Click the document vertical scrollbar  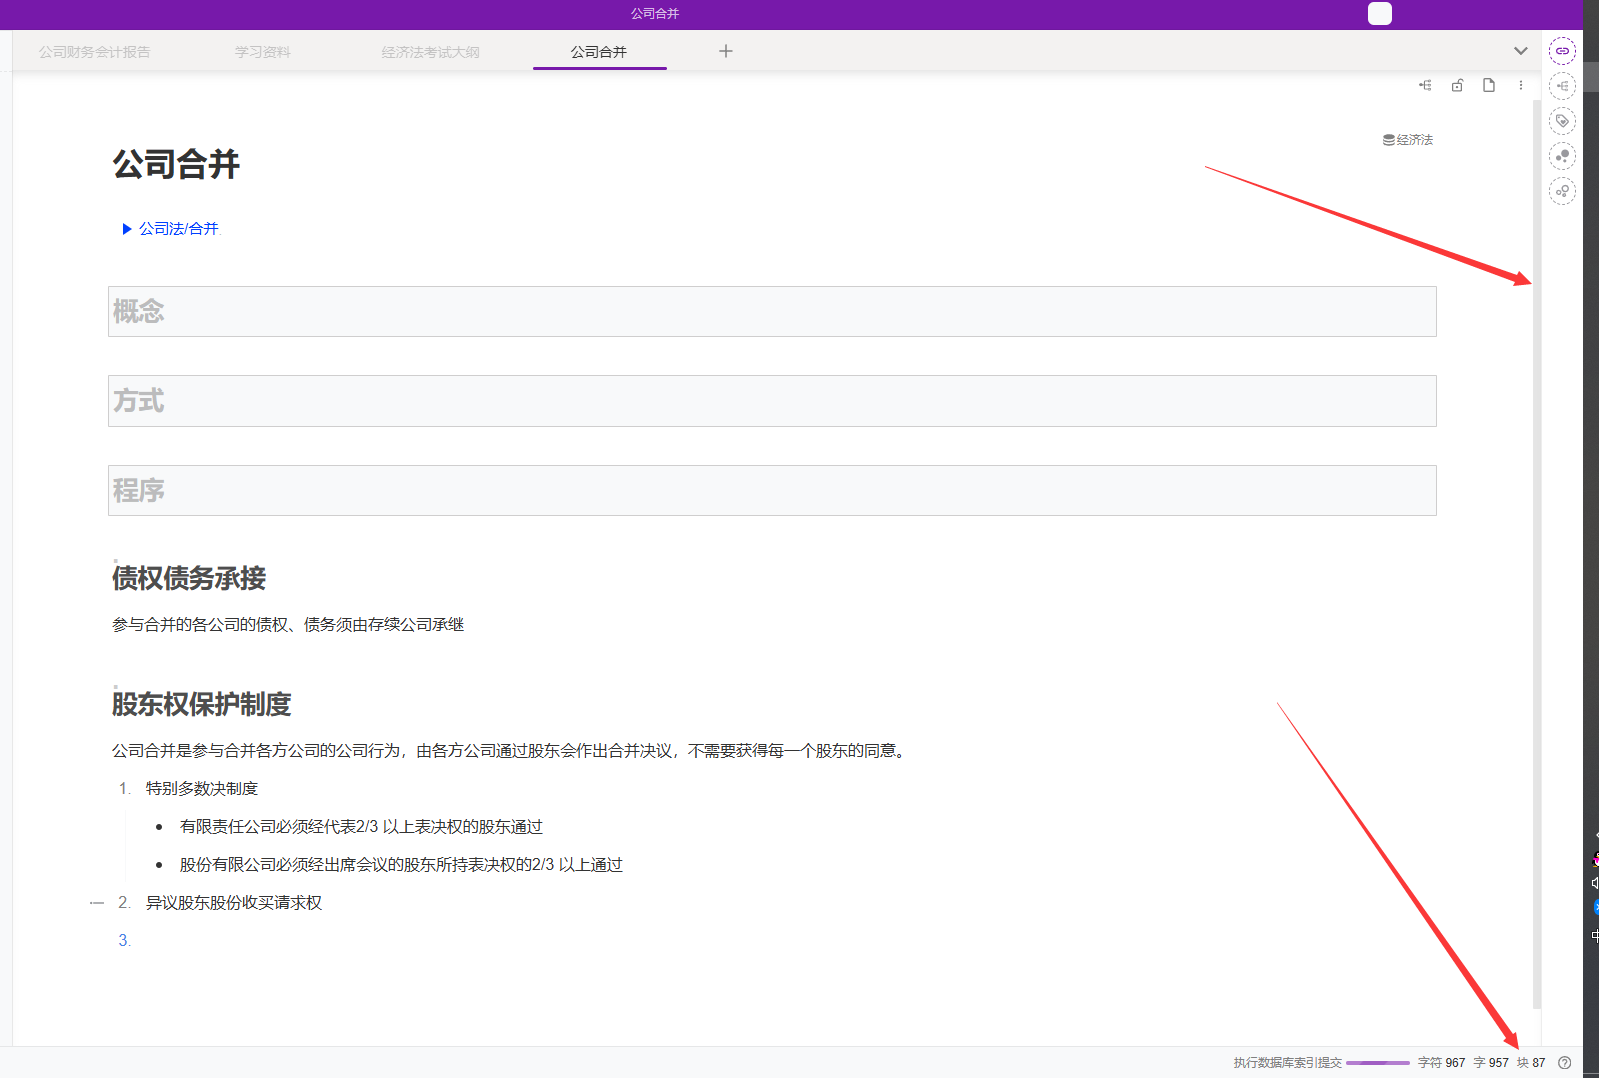click(1537, 550)
